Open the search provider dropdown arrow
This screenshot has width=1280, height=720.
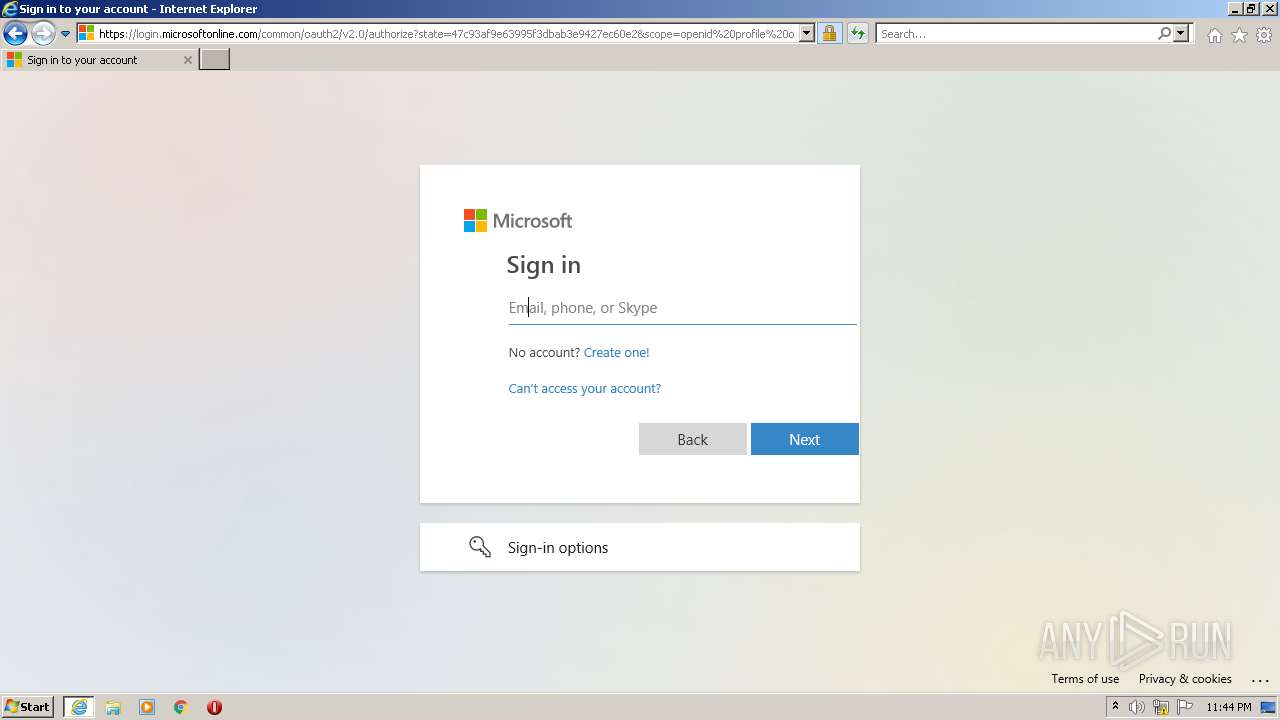pyautogui.click(x=1181, y=34)
